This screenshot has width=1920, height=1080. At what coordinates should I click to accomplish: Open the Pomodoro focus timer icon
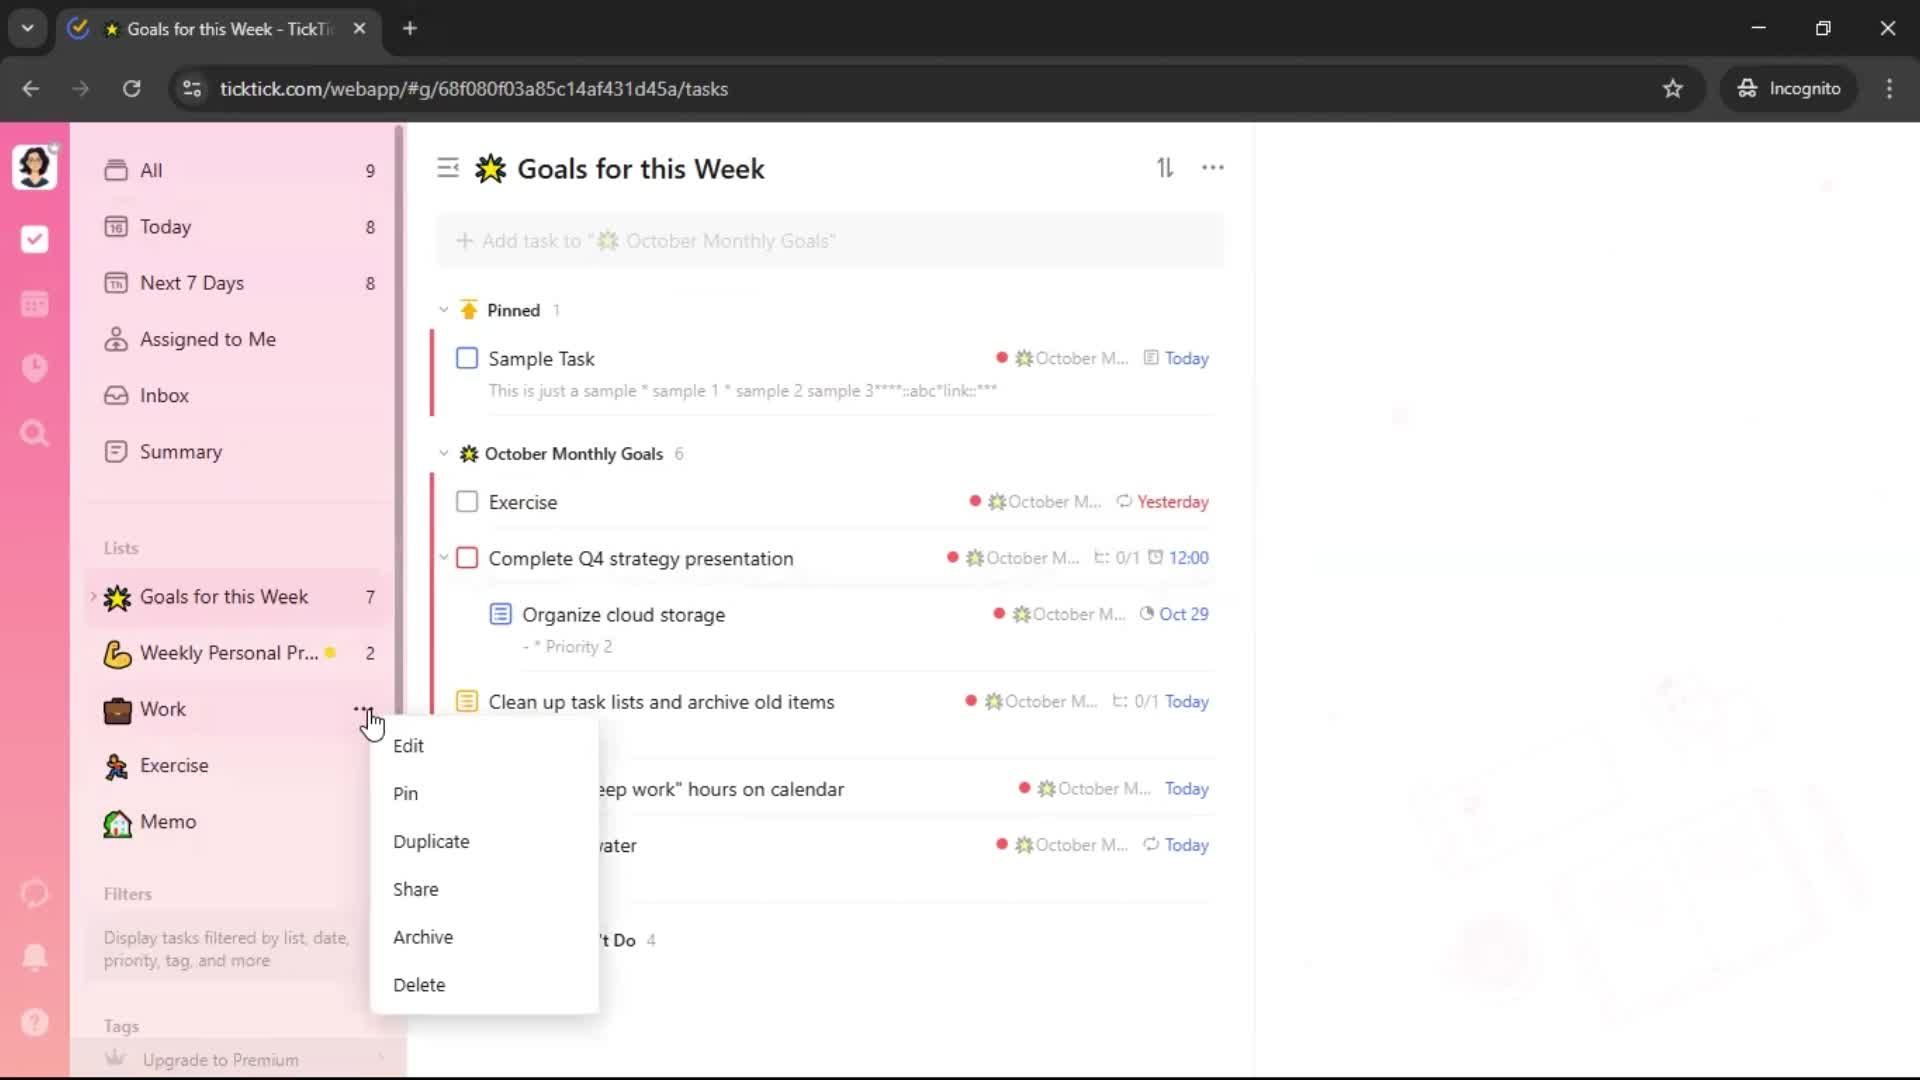click(x=35, y=368)
